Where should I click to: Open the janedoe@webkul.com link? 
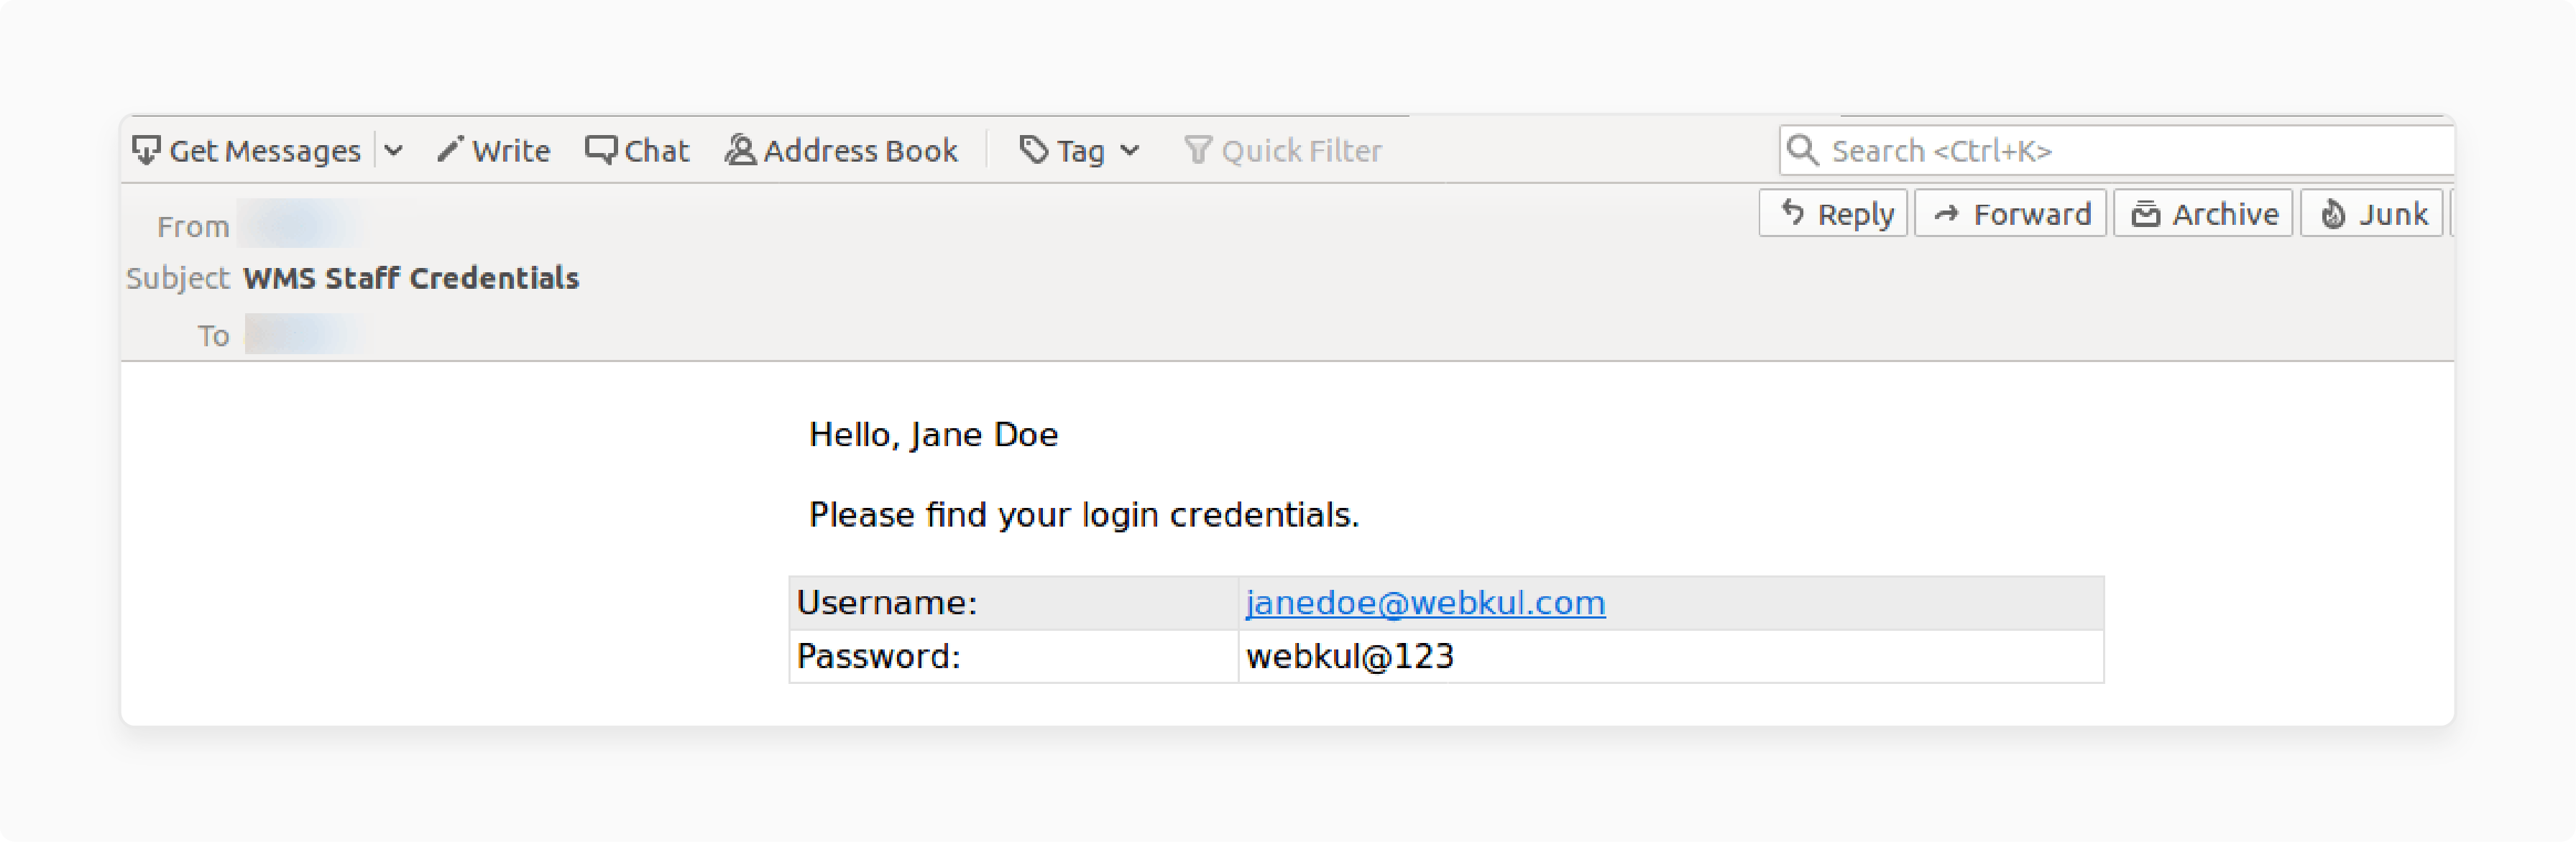[x=1425, y=603]
